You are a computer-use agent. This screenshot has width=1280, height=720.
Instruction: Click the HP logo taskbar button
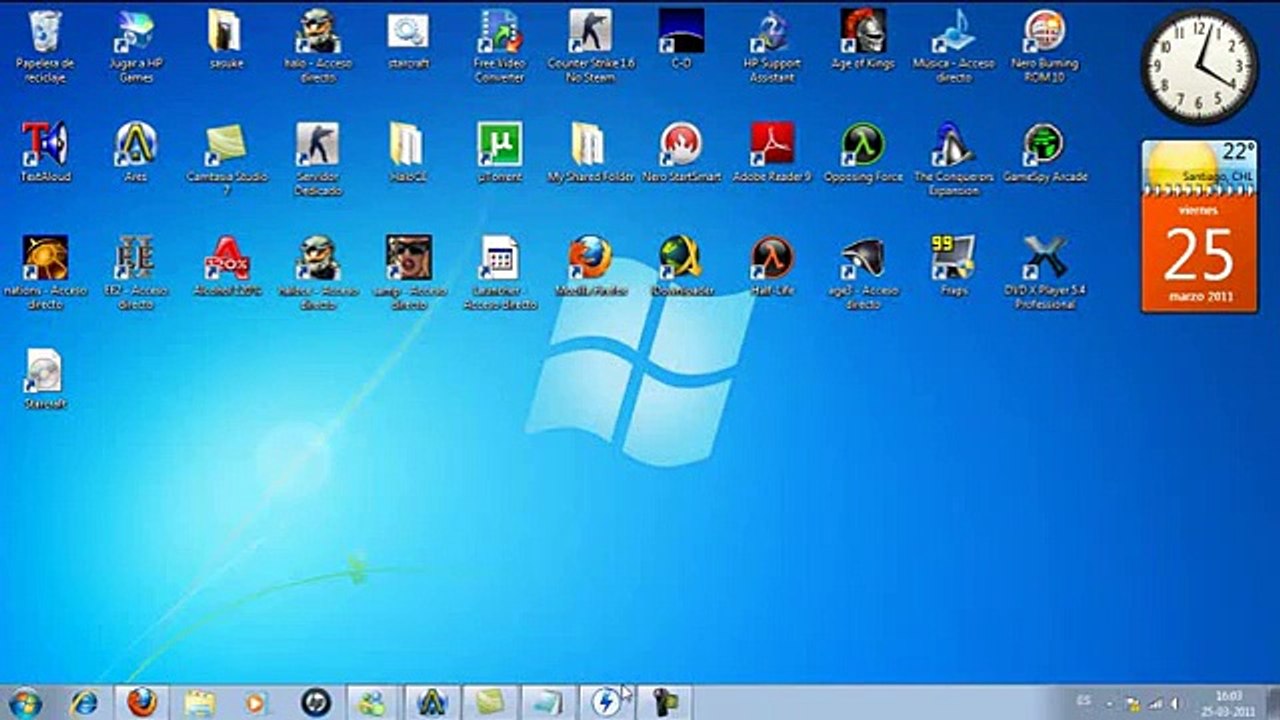[x=316, y=703]
